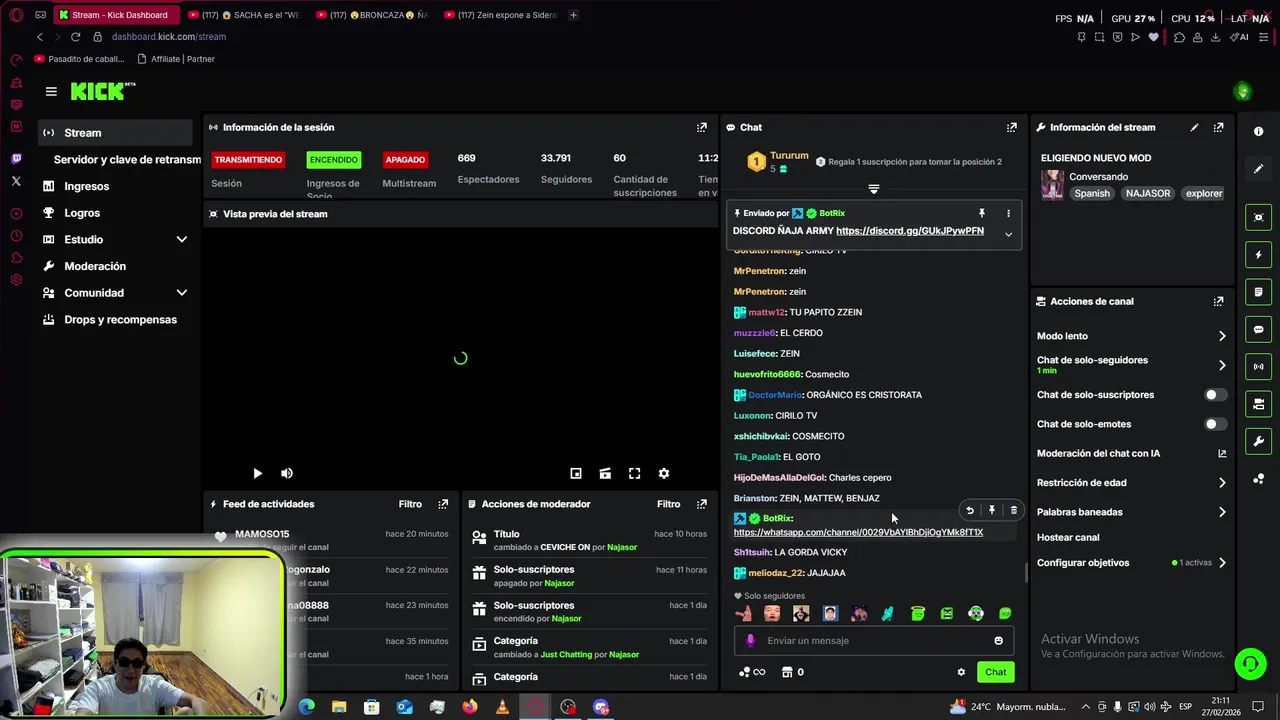Image resolution: width=1280 pixels, height=720 pixels.
Task: Pop out the Información del stream panel
Action: tap(1218, 127)
